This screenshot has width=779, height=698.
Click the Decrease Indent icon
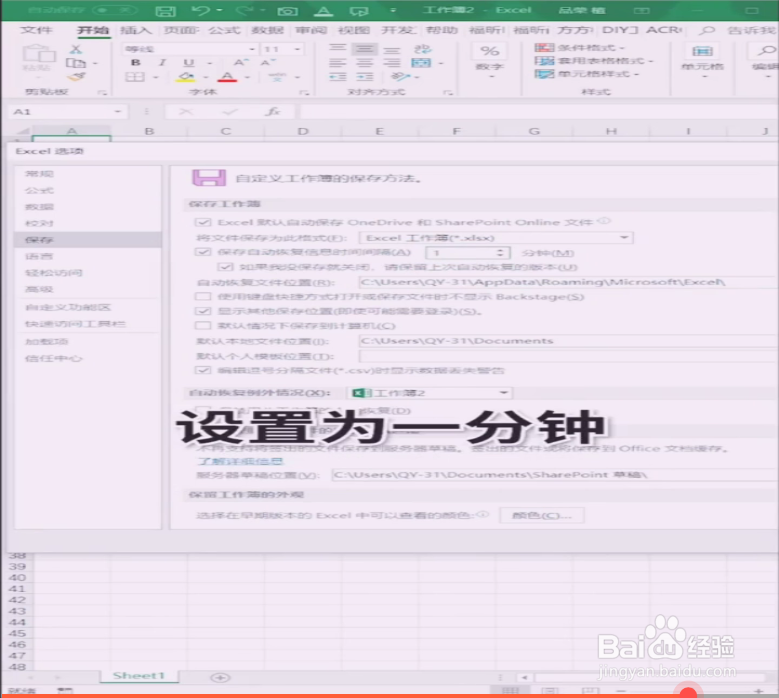click(338, 77)
